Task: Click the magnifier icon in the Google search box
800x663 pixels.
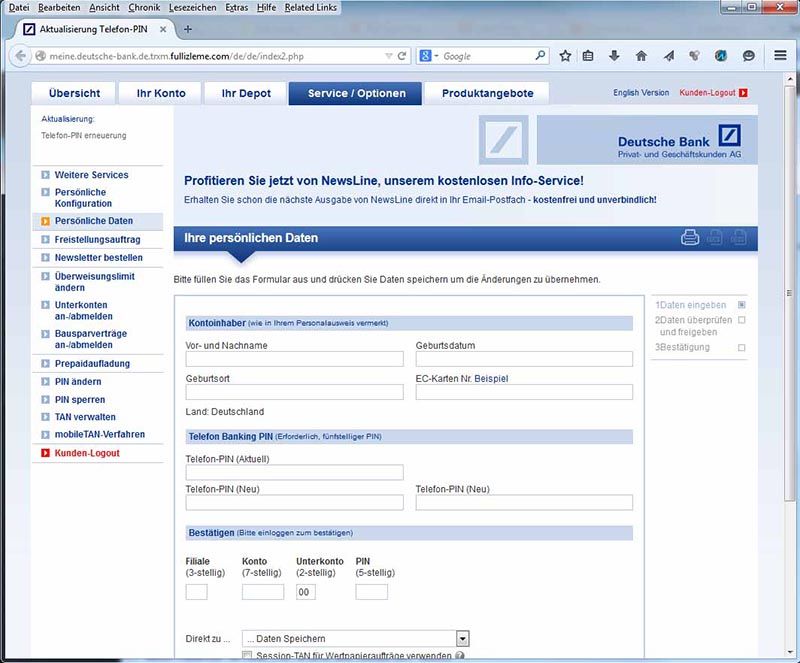Action: tap(540, 56)
